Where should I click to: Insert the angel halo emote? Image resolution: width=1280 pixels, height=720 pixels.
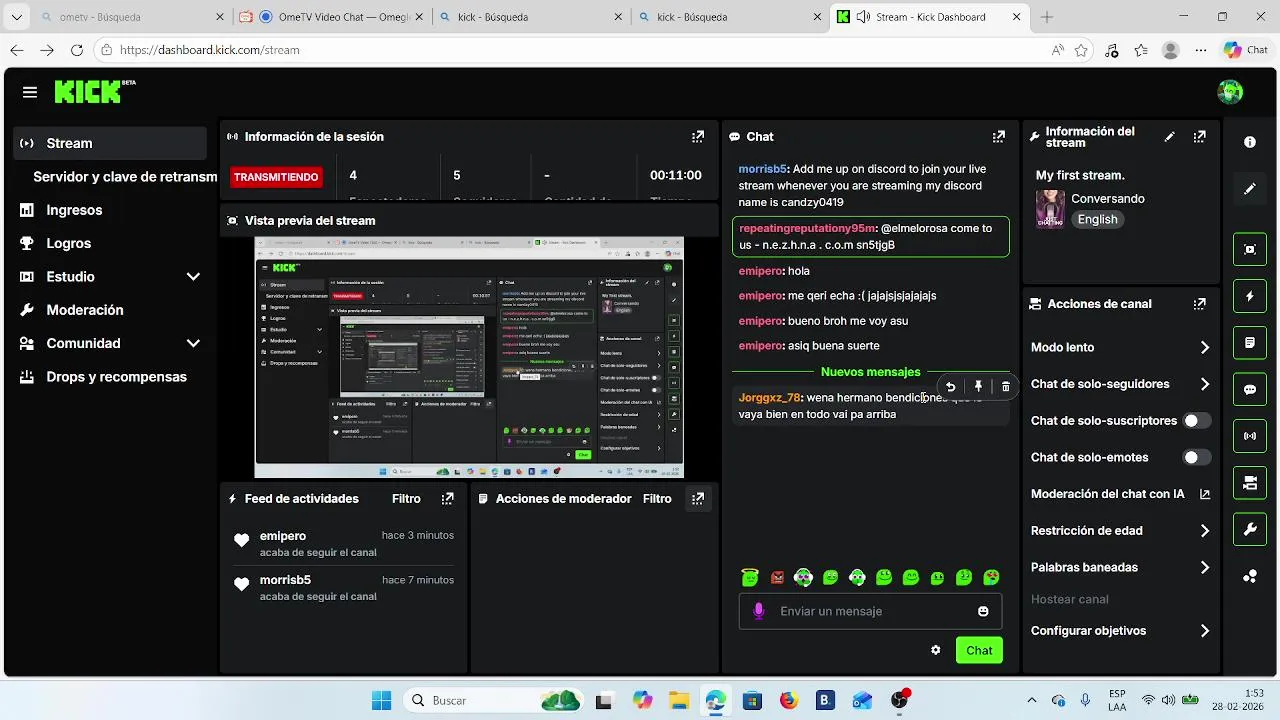pos(750,577)
